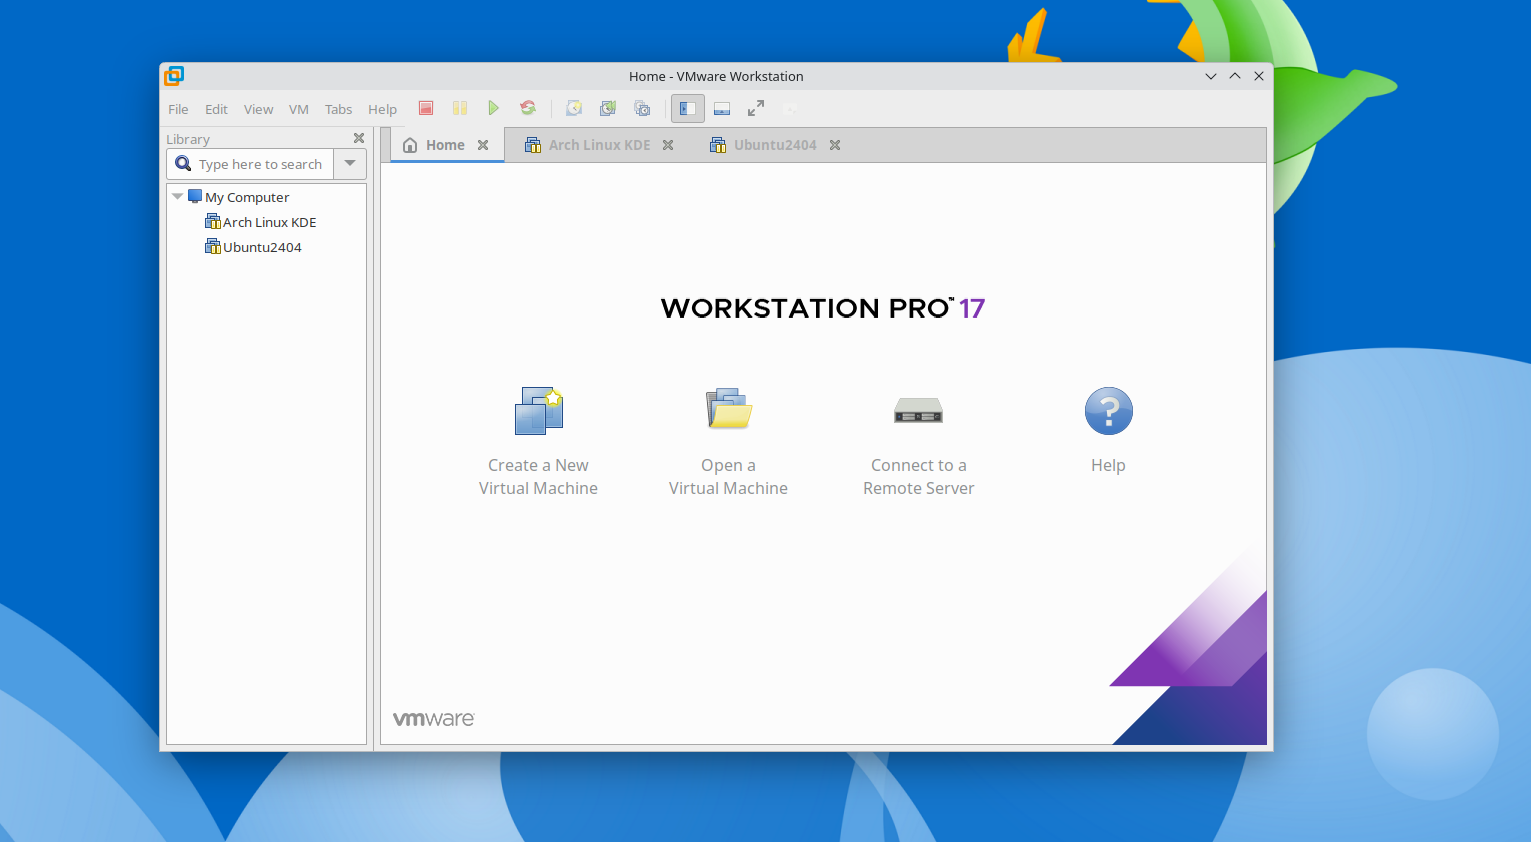Collapse the My Computer tree node
Screen dimensions: 1531x842
tap(177, 197)
